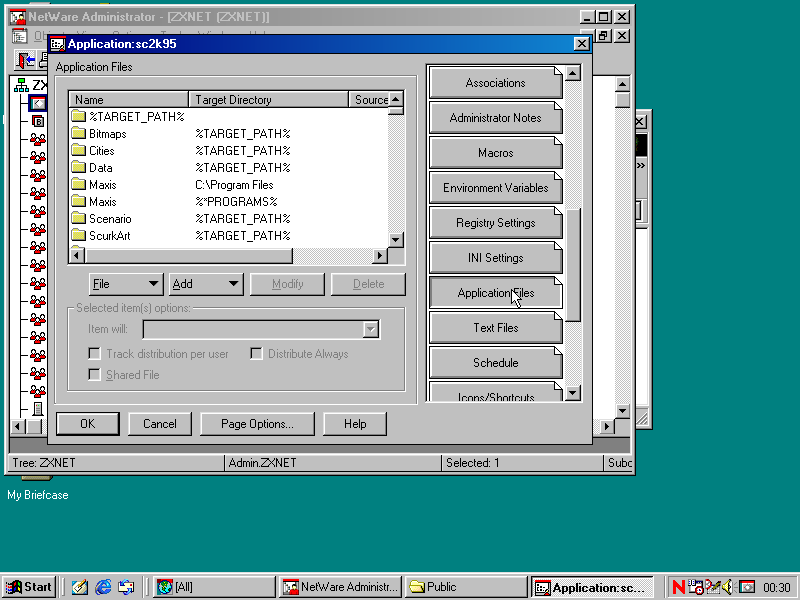Click the red Novell N tray icon
The image size is (800, 600).
point(679,587)
